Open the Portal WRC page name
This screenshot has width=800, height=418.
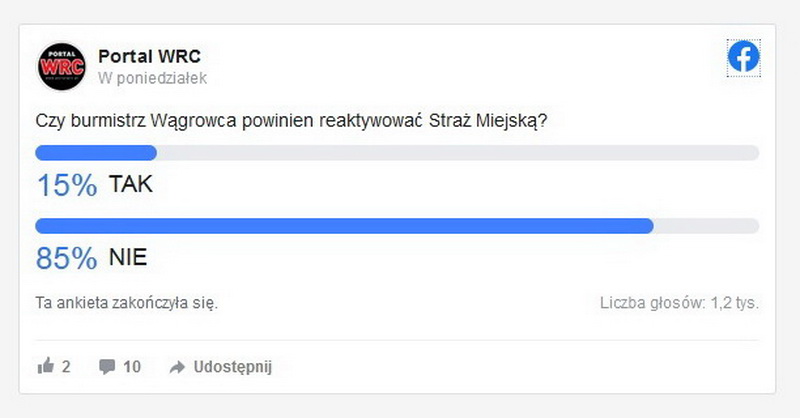tap(149, 56)
